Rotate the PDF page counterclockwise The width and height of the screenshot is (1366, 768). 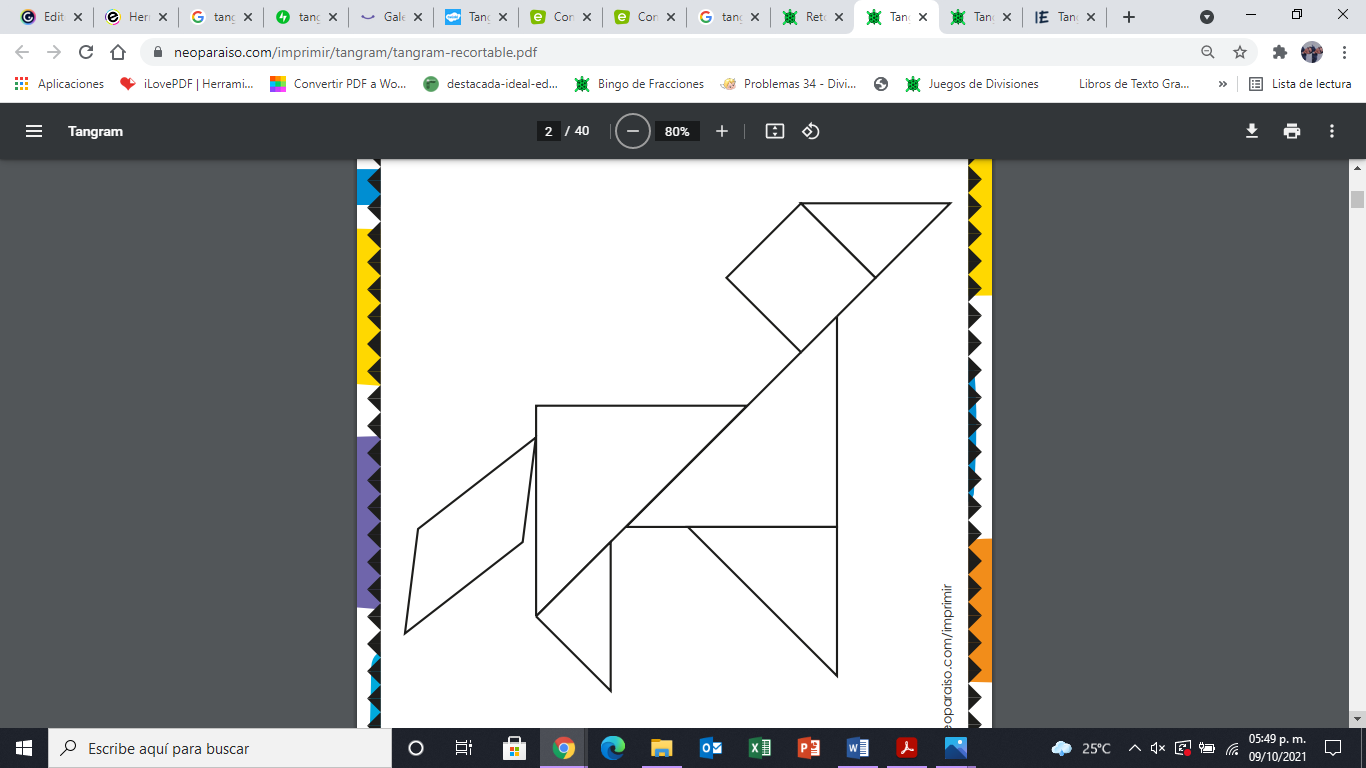pyautogui.click(x=810, y=130)
